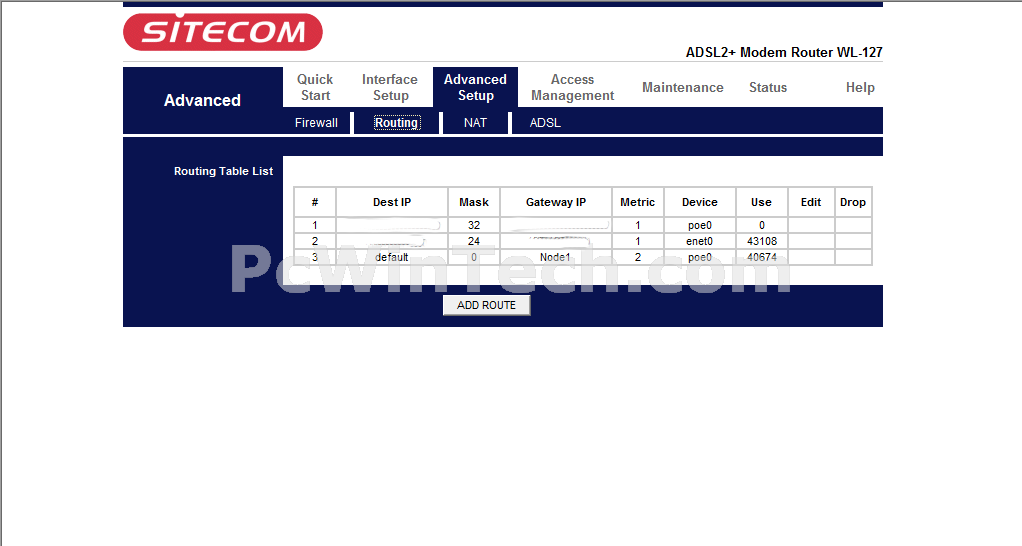
Task: Click the Drop column header
Action: pyautogui.click(x=853, y=202)
